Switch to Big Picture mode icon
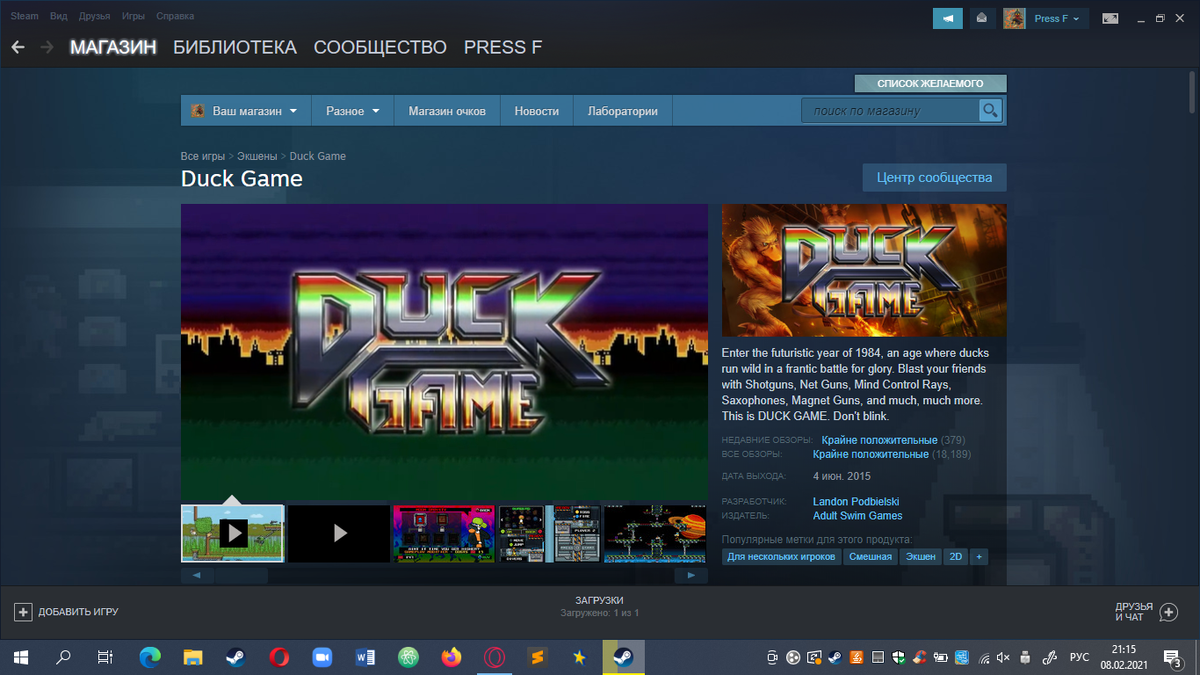Image resolution: width=1200 pixels, height=675 pixels. tap(1110, 18)
